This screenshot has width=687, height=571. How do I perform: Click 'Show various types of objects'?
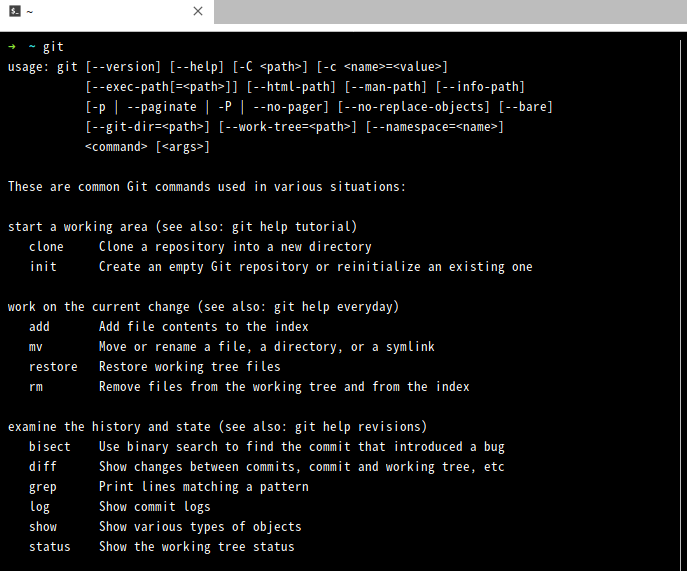coord(200,527)
